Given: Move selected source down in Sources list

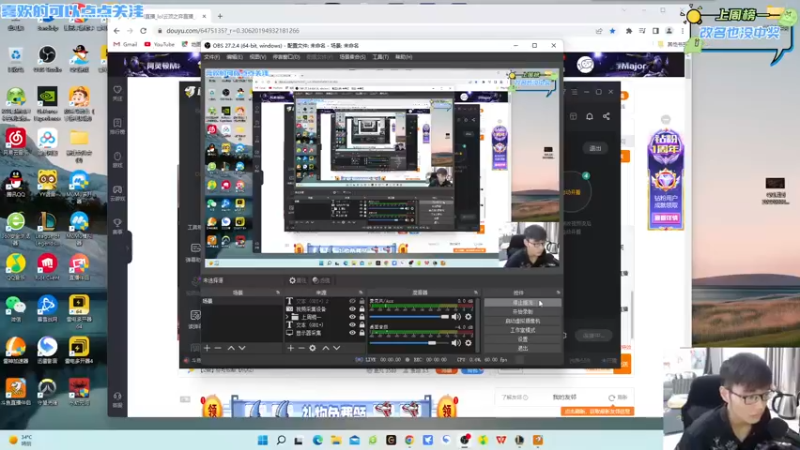Looking at the screenshot, I should (x=337, y=348).
